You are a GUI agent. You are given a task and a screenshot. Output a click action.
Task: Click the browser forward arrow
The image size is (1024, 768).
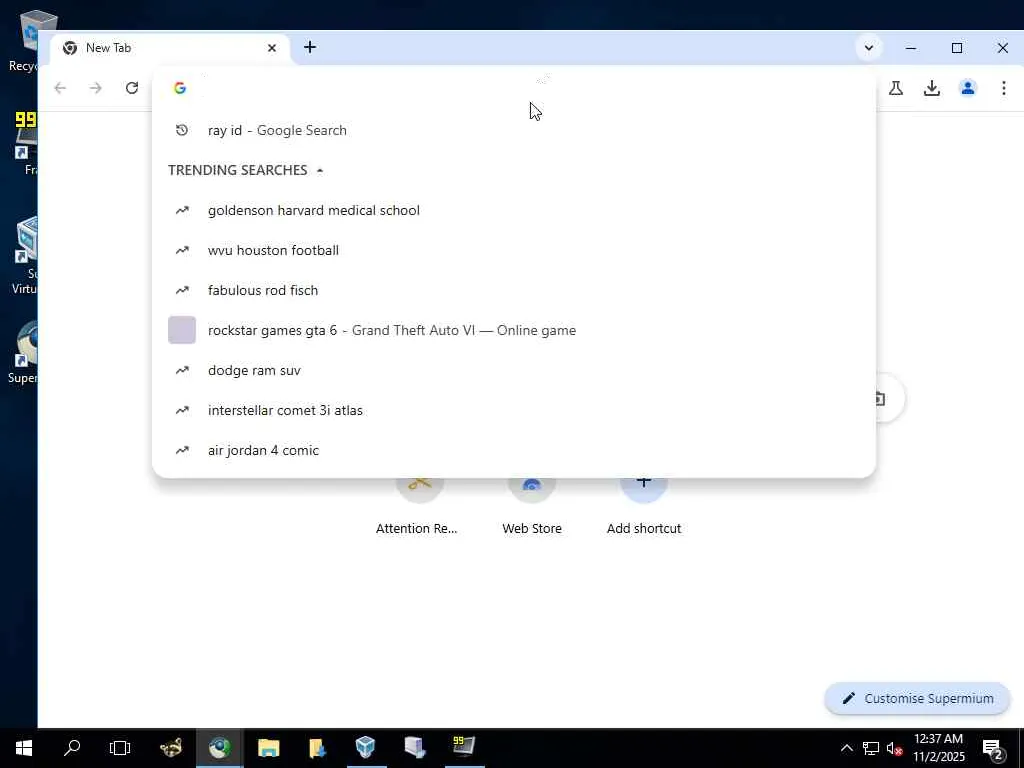pos(96,88)
